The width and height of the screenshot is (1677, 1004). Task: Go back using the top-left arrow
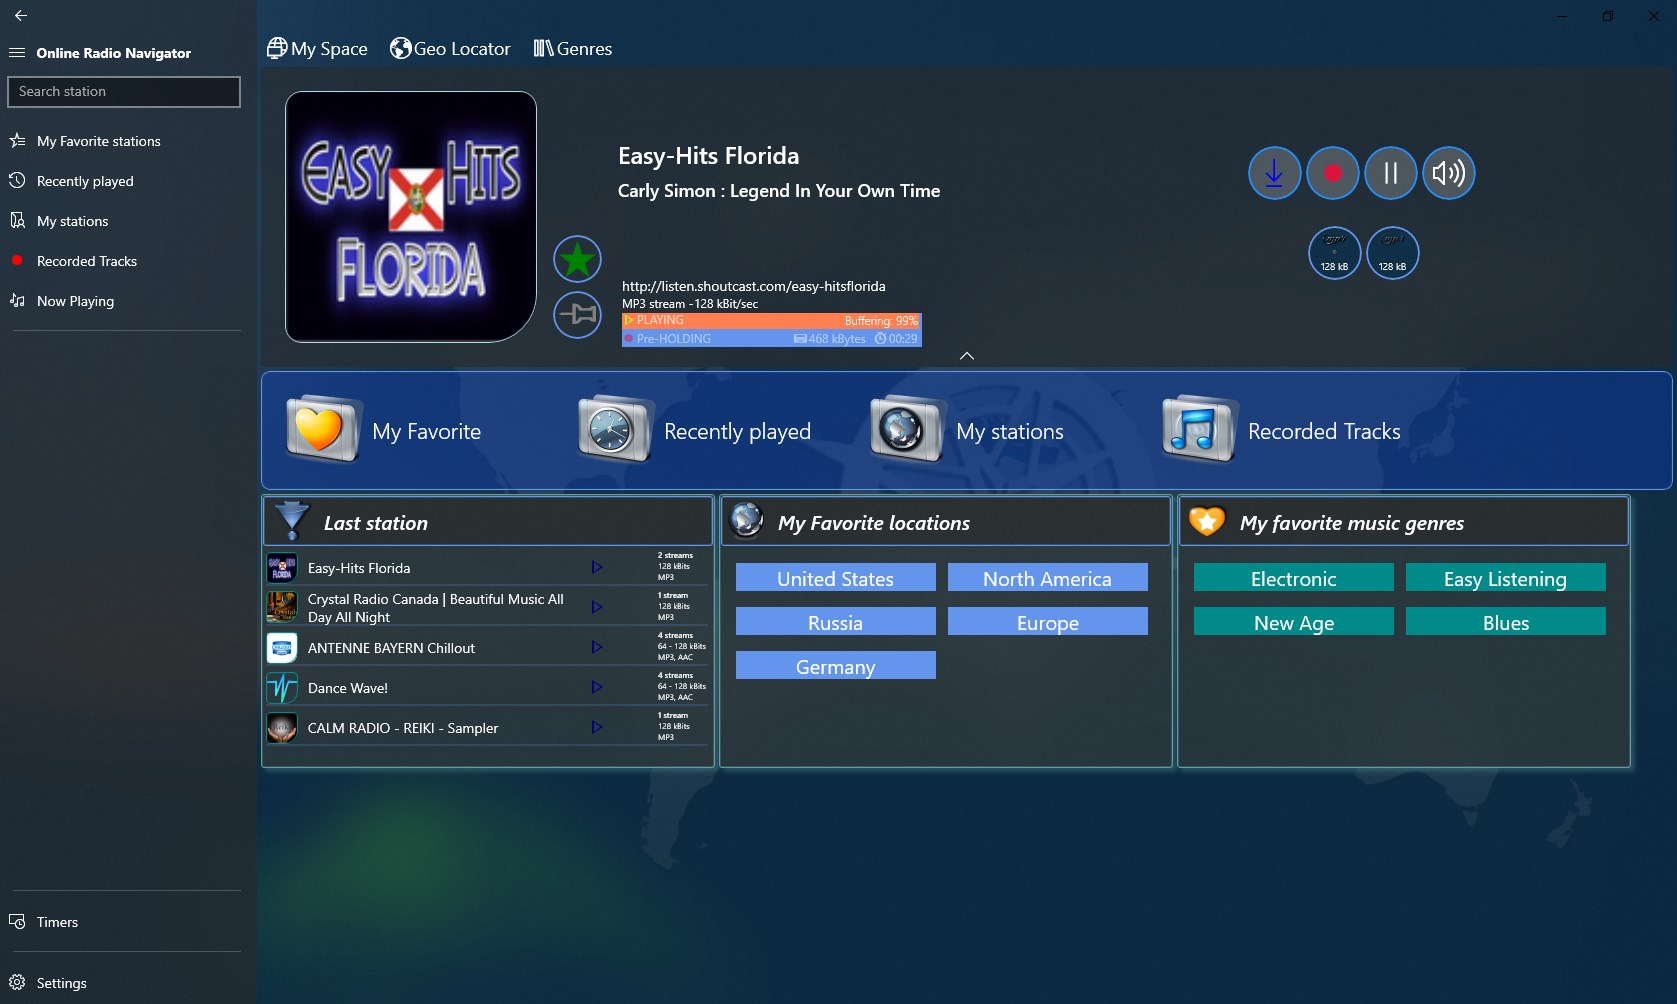coord(21,15)
